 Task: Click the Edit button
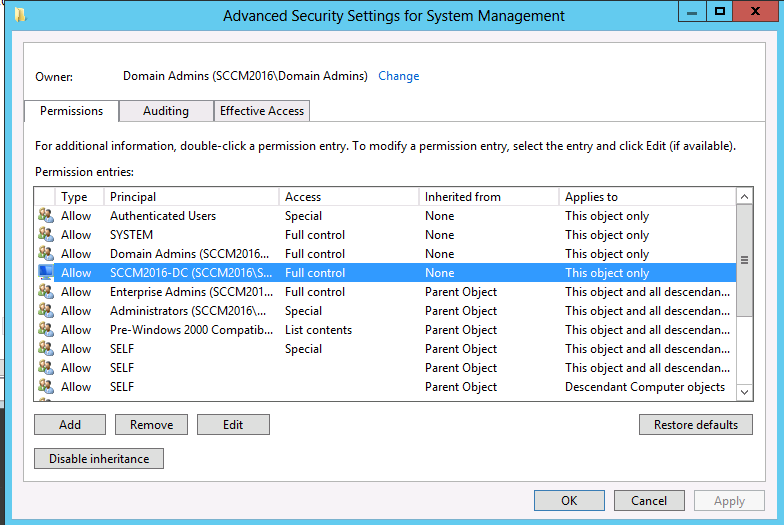pos(233,424)
